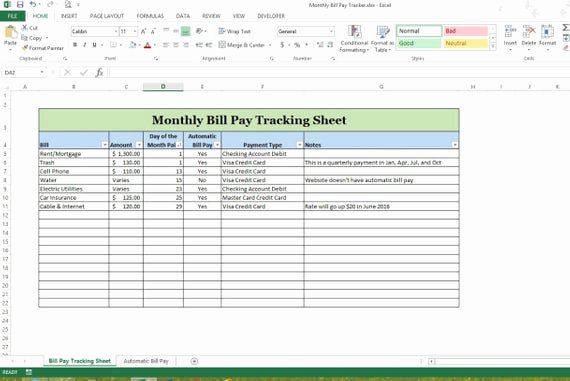Apply the Borders icon
Screen dimensions: 570x381
click(113, 45)
